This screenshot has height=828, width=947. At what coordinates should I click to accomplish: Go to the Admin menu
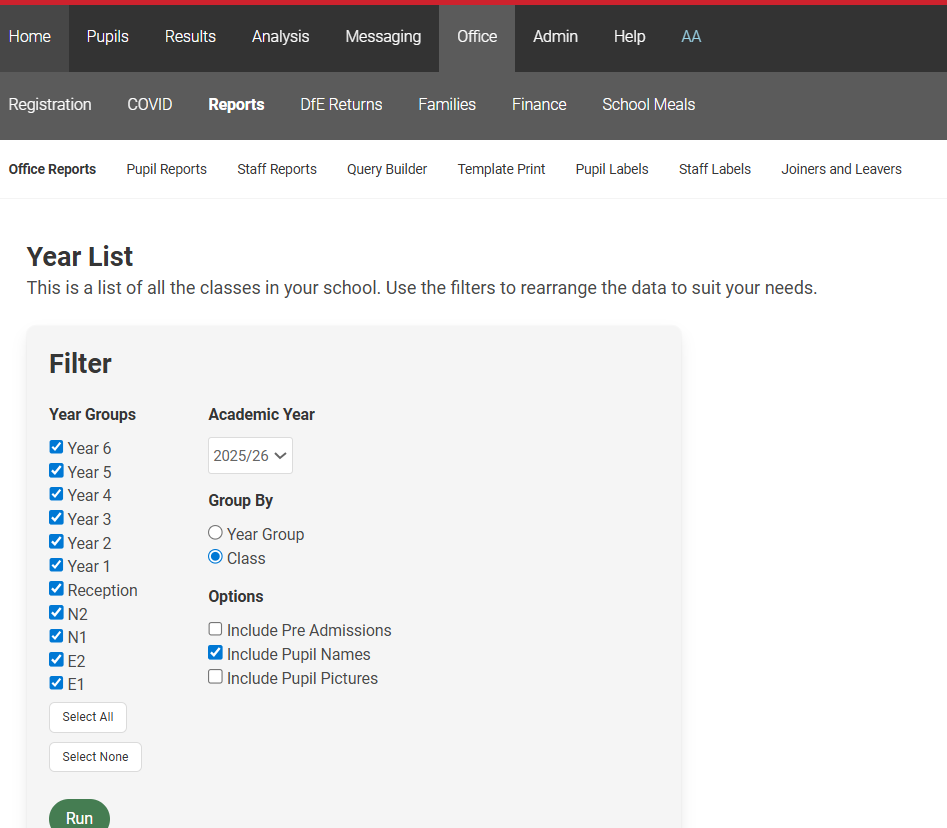click(x=555, y=37)
